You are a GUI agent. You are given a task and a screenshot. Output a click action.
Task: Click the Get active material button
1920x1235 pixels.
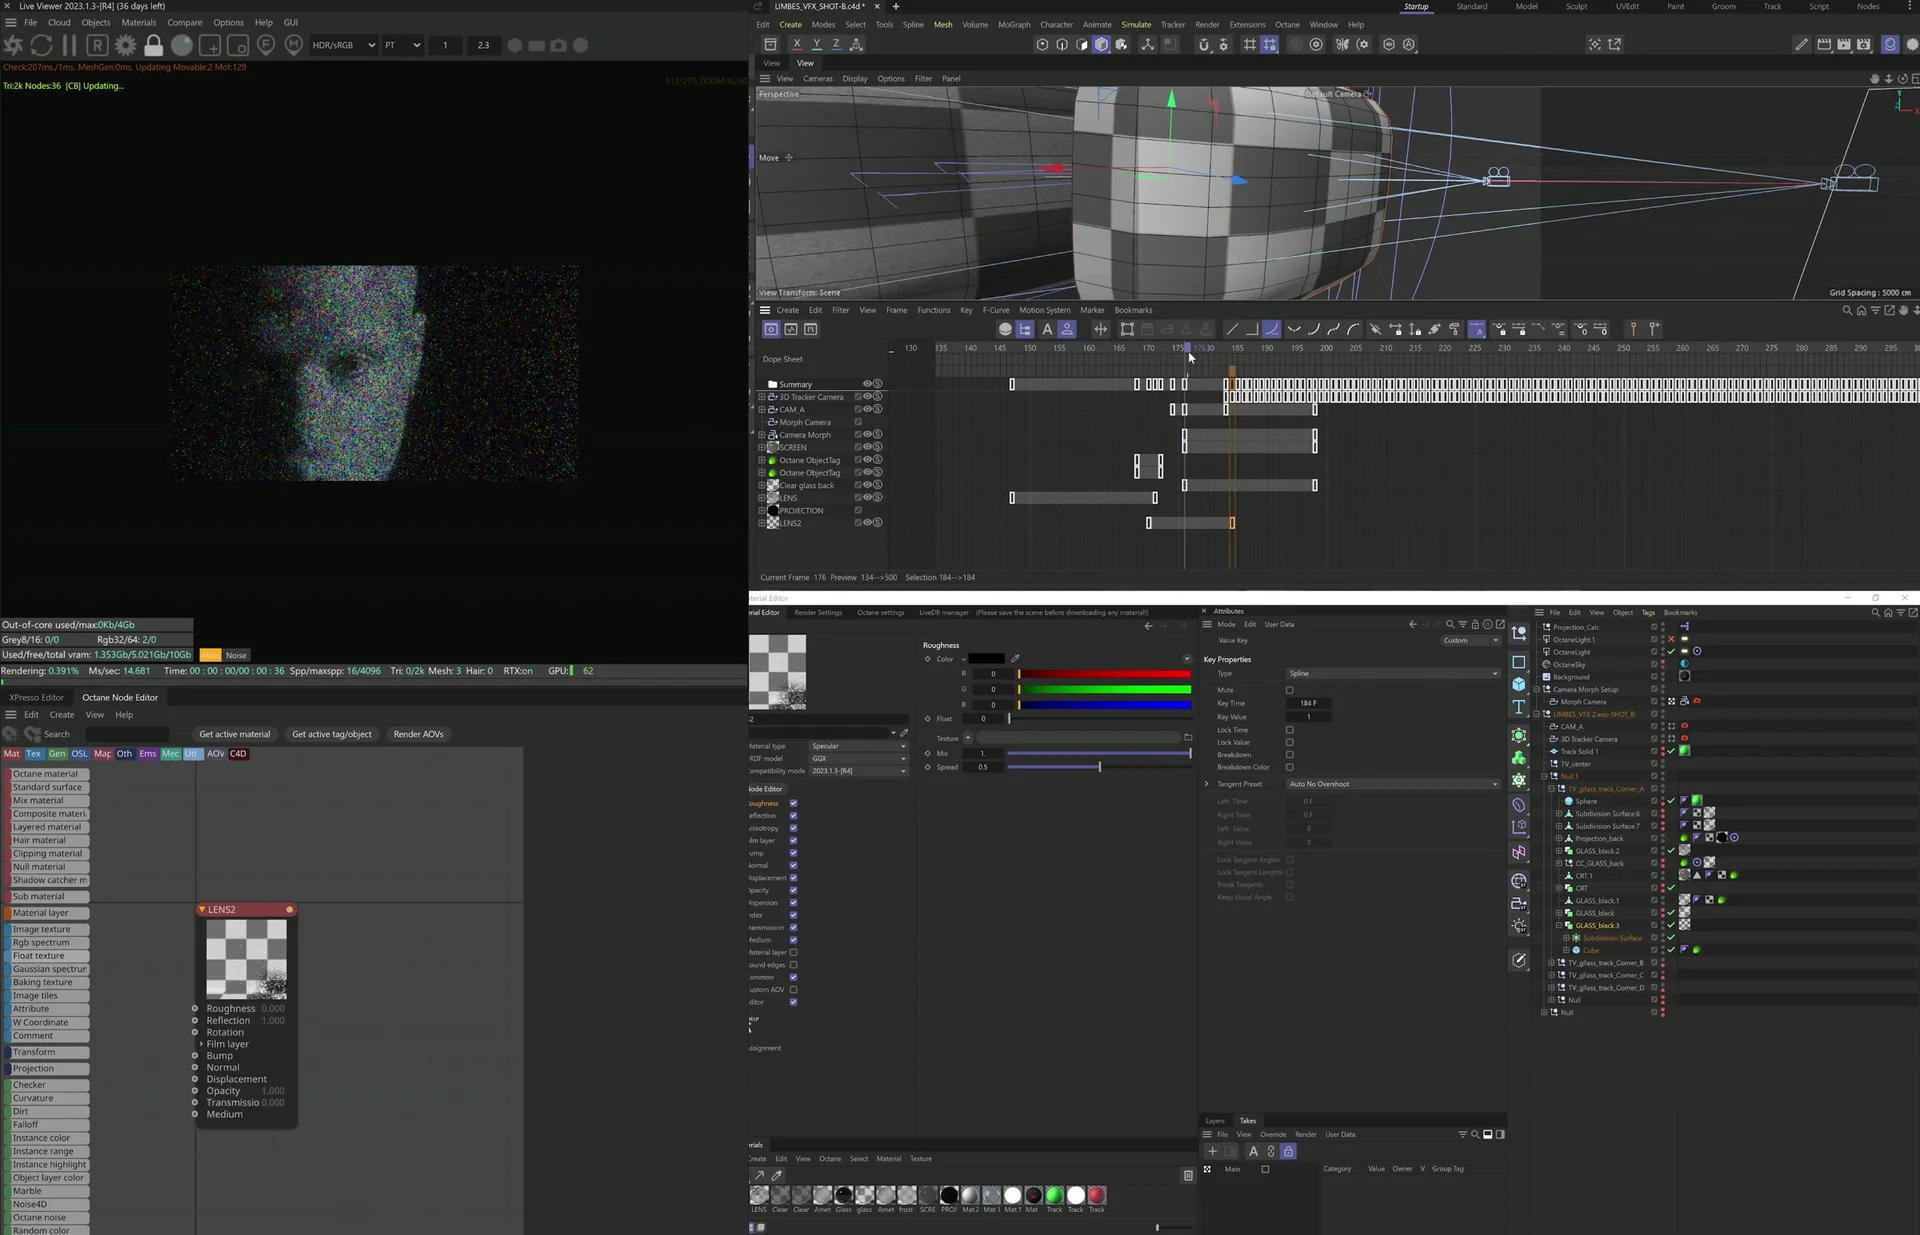click(x=234, y=734)
